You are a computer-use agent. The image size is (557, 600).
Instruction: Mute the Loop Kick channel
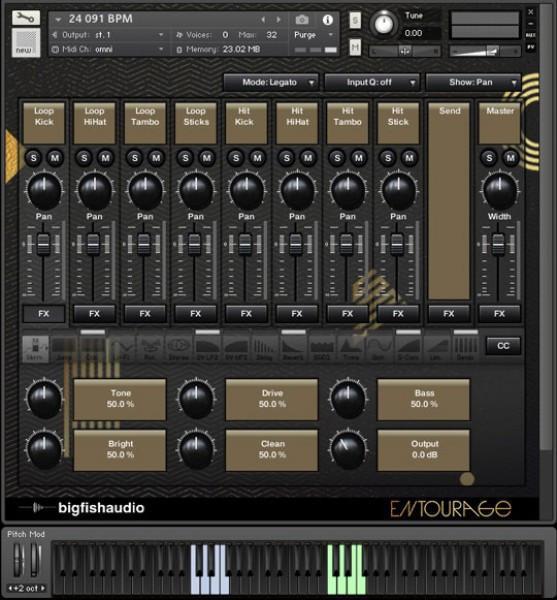pos(55,158)
